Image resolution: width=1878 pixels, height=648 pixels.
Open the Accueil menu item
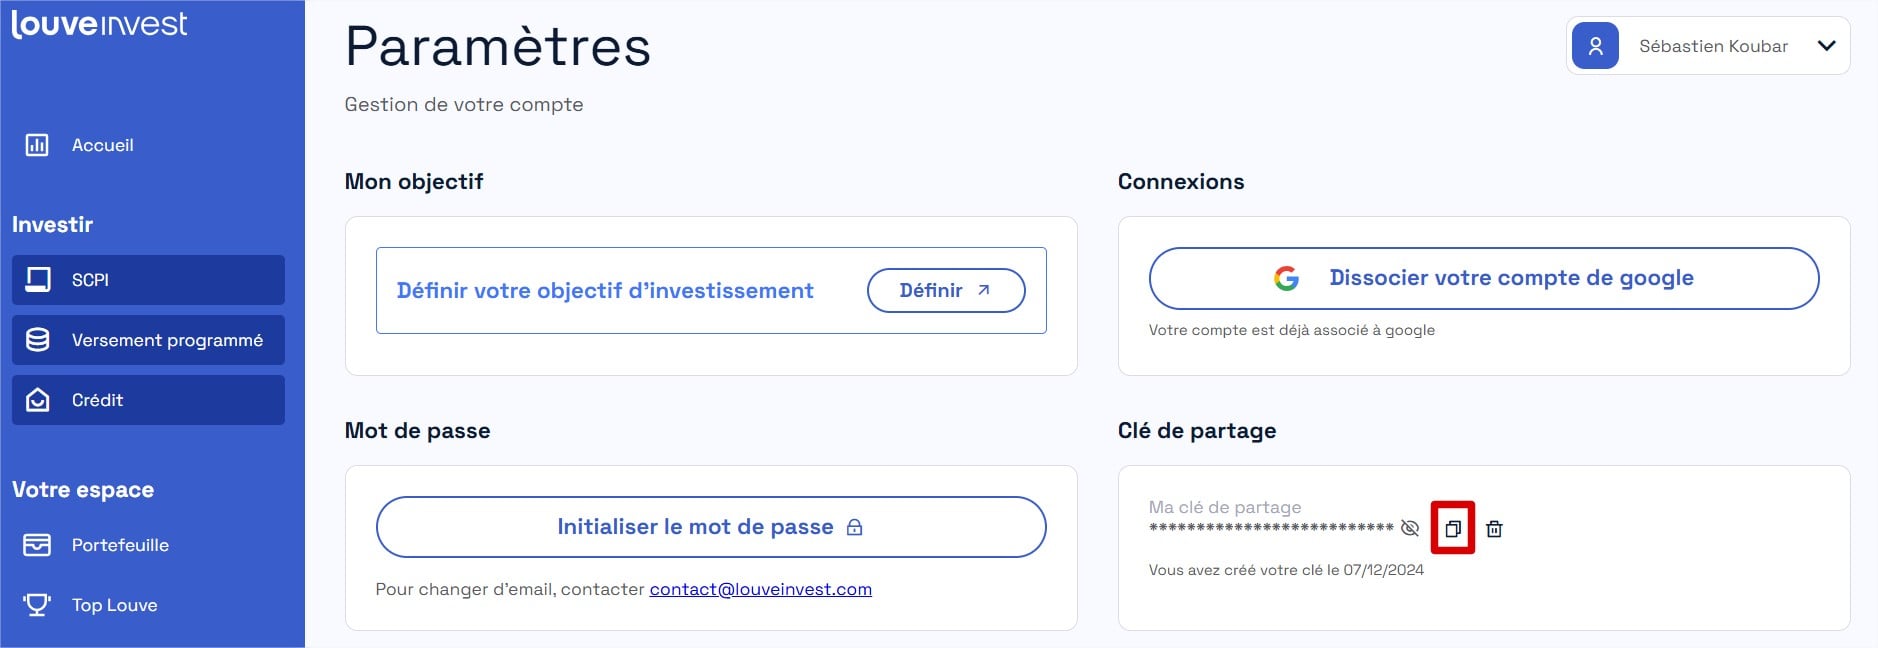(102, 145)
